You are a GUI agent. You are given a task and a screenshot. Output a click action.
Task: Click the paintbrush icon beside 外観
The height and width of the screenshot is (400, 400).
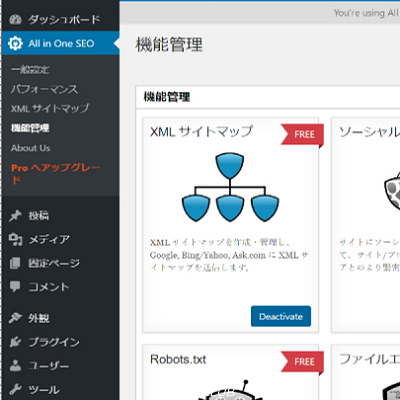[x=15, y=318]
